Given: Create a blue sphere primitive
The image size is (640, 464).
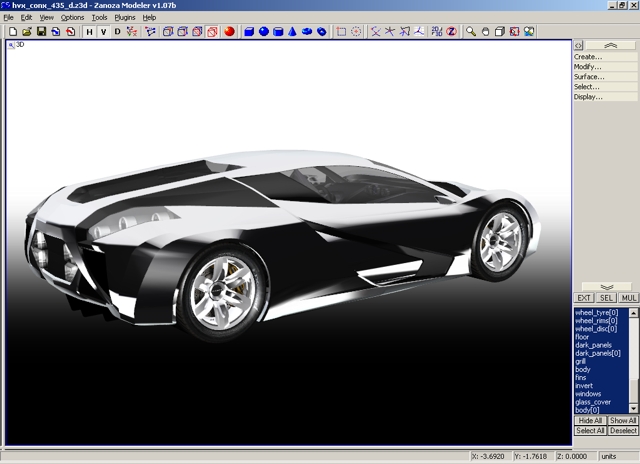Looking at the screenshot, I should pyautogui.click(x=264, y=31).
